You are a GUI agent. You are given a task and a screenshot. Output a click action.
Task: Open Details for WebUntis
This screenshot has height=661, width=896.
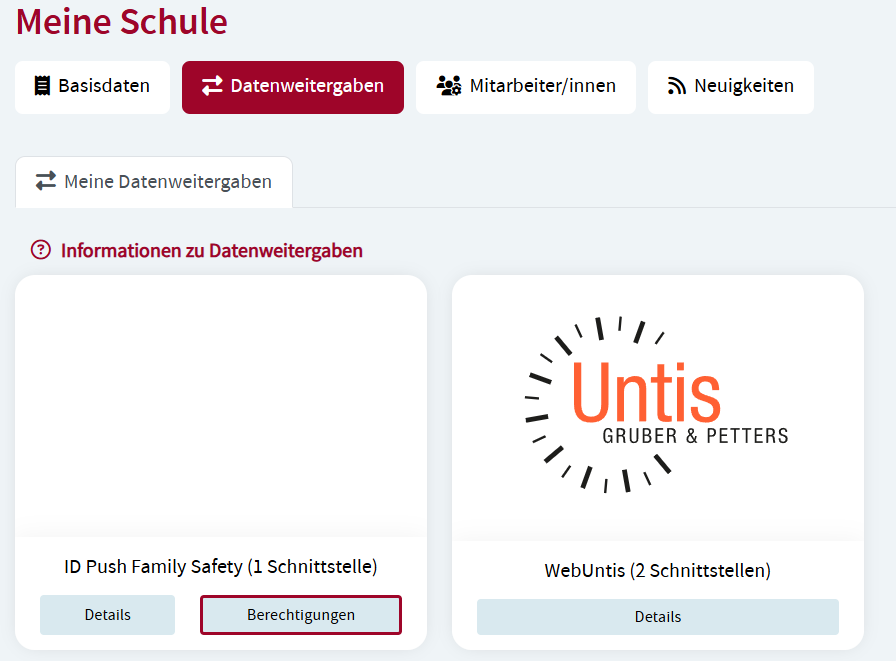[657, 616]
